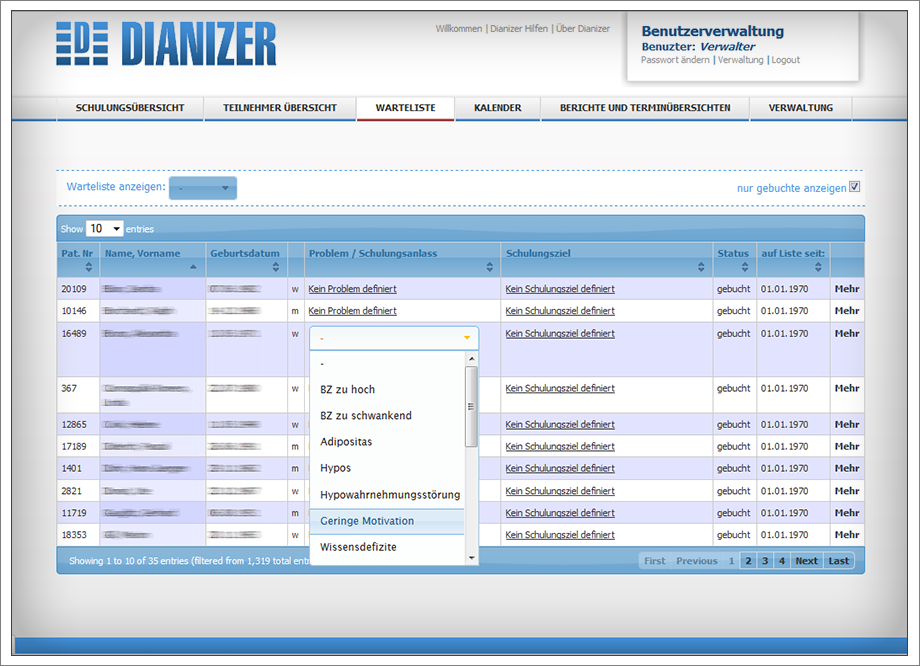Click Verwaltung link in user box

tap(740, 60)
